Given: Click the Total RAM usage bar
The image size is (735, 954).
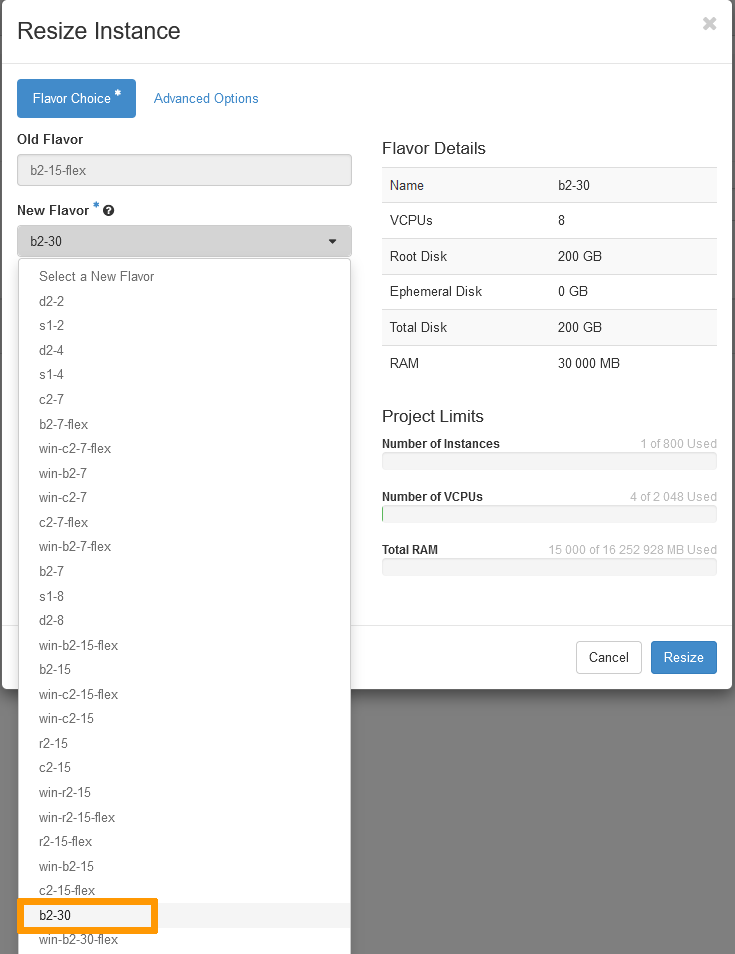Looking at the screenshot, I should pyautogui.click(x=549, y=567).
